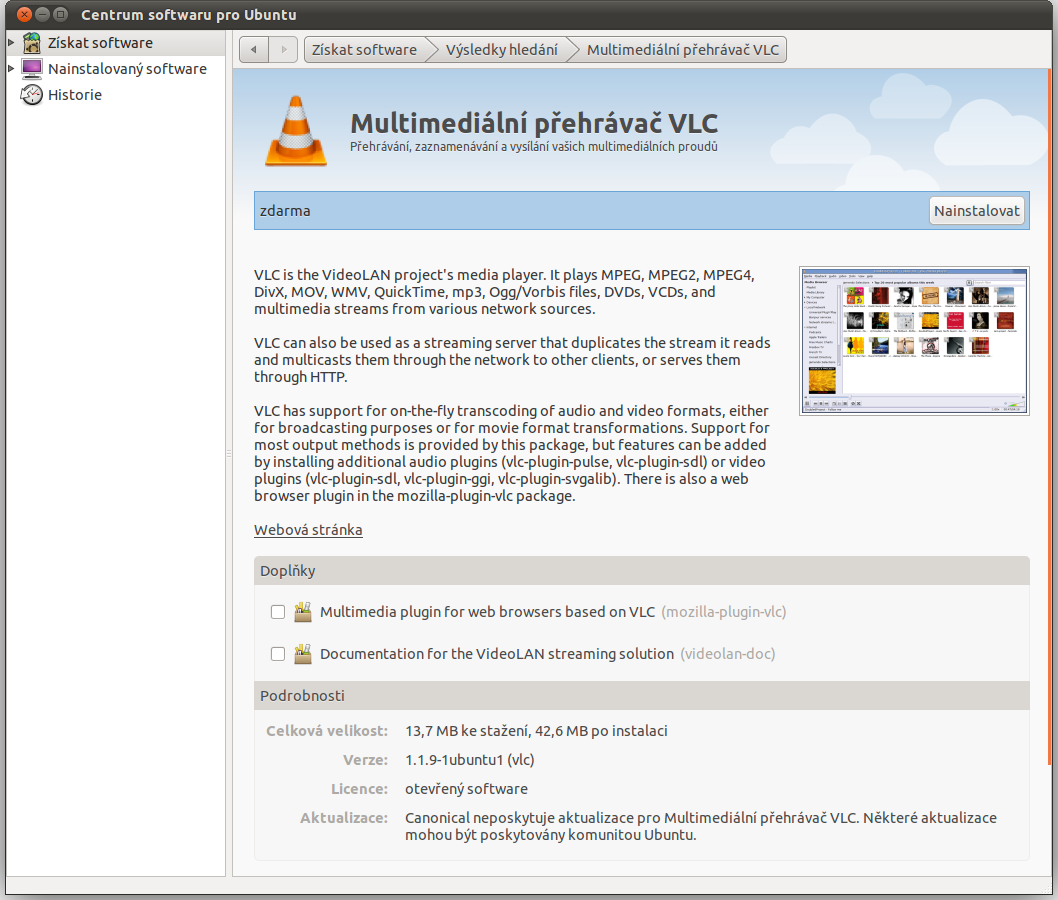Click the Centrum softwaru pro Ubuntu title
This screenshot has width=1058, height=900.
(189, 14)
